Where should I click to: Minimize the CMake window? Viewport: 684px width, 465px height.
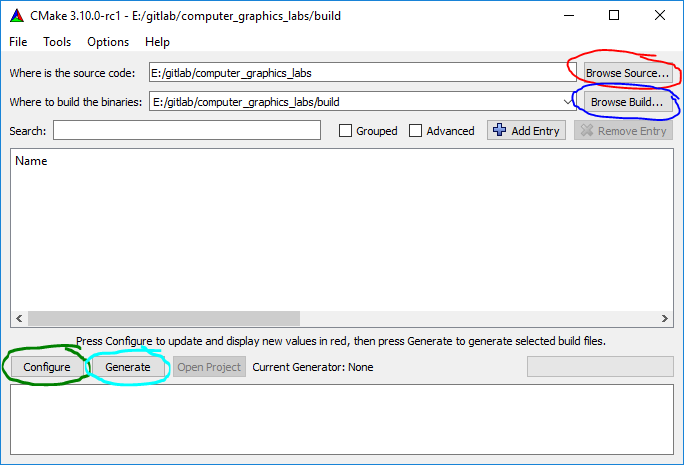point(569,15)
